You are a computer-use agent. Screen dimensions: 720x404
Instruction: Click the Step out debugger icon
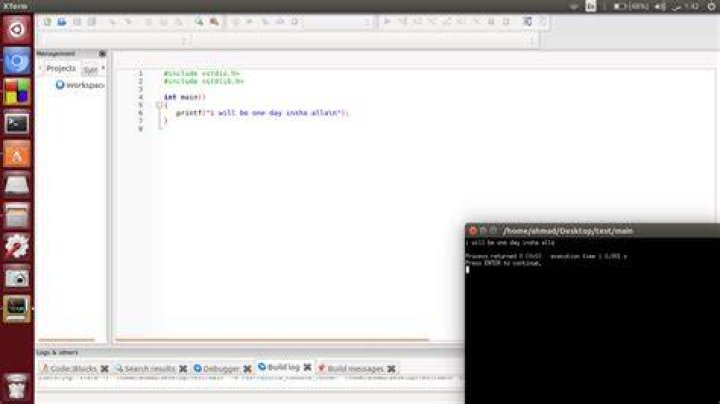[x=446, y=22]
